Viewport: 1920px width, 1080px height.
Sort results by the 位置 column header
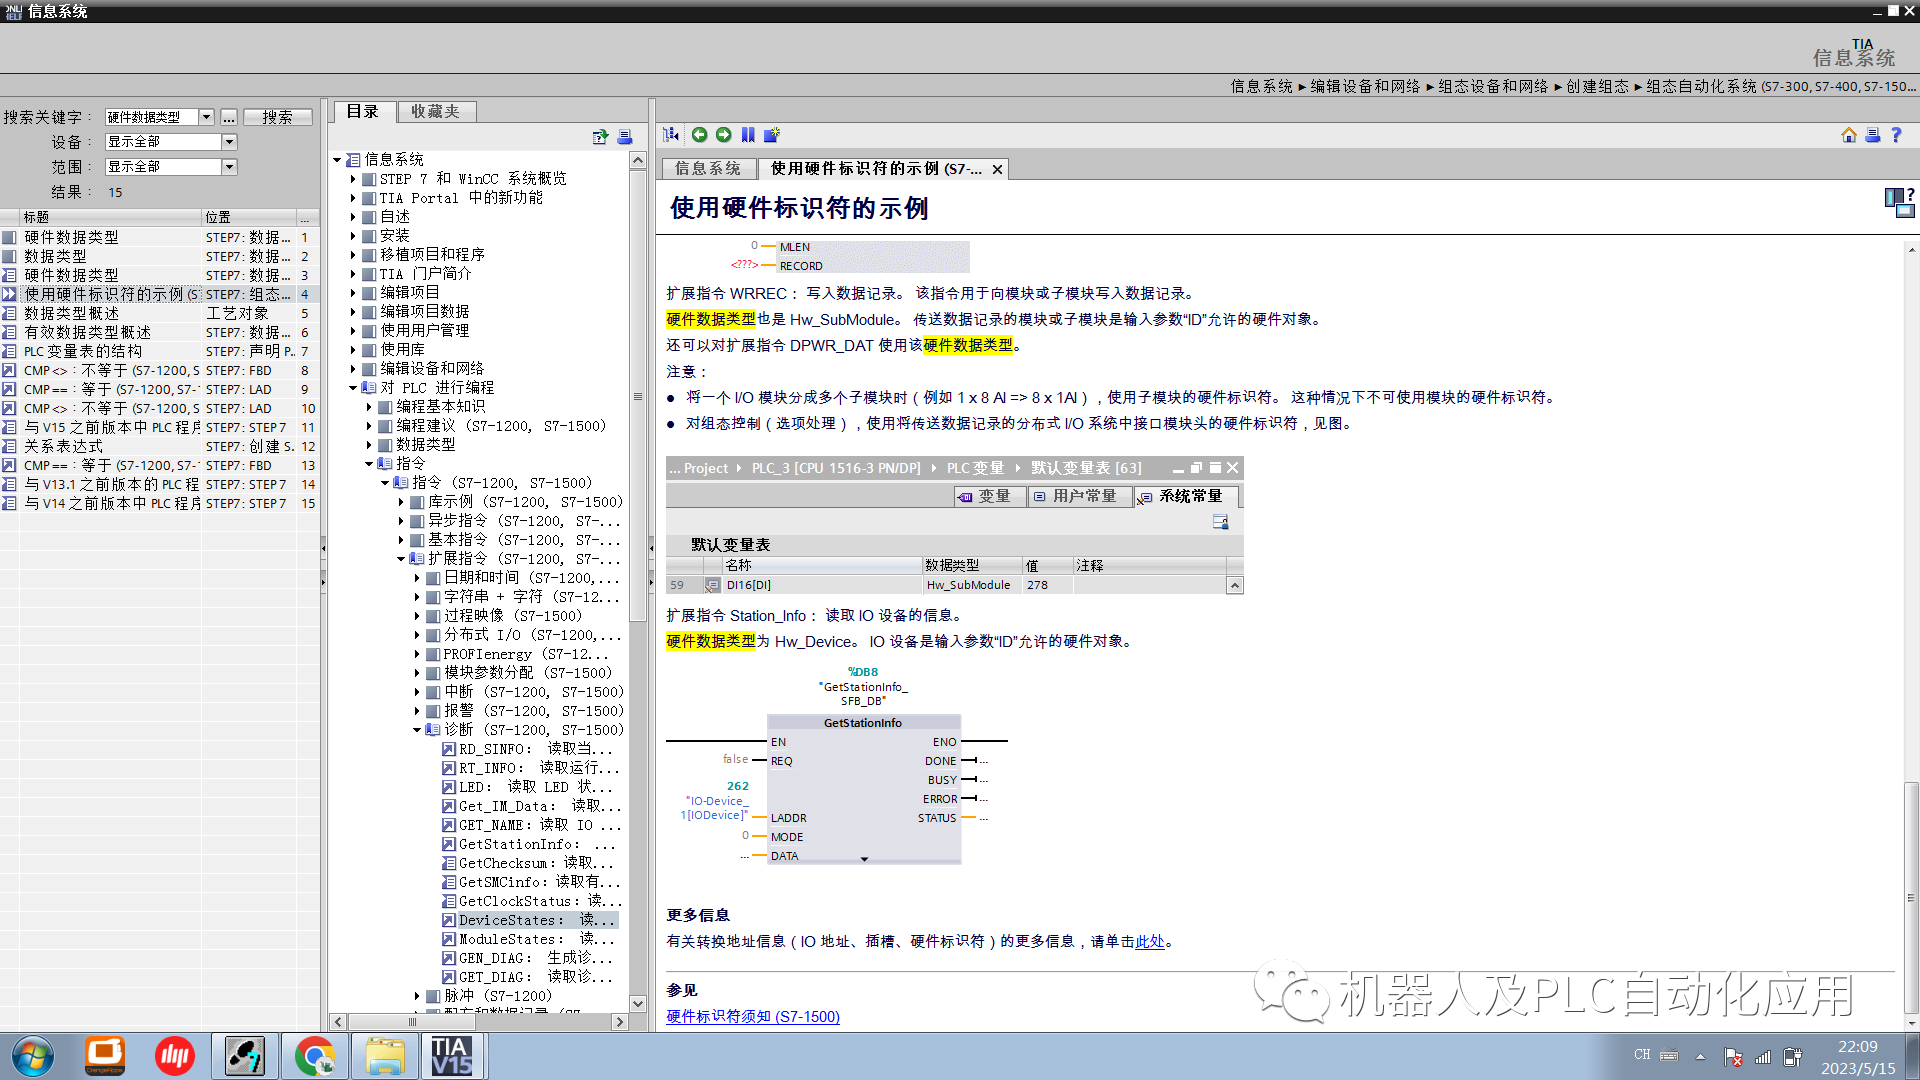(249, 216)
